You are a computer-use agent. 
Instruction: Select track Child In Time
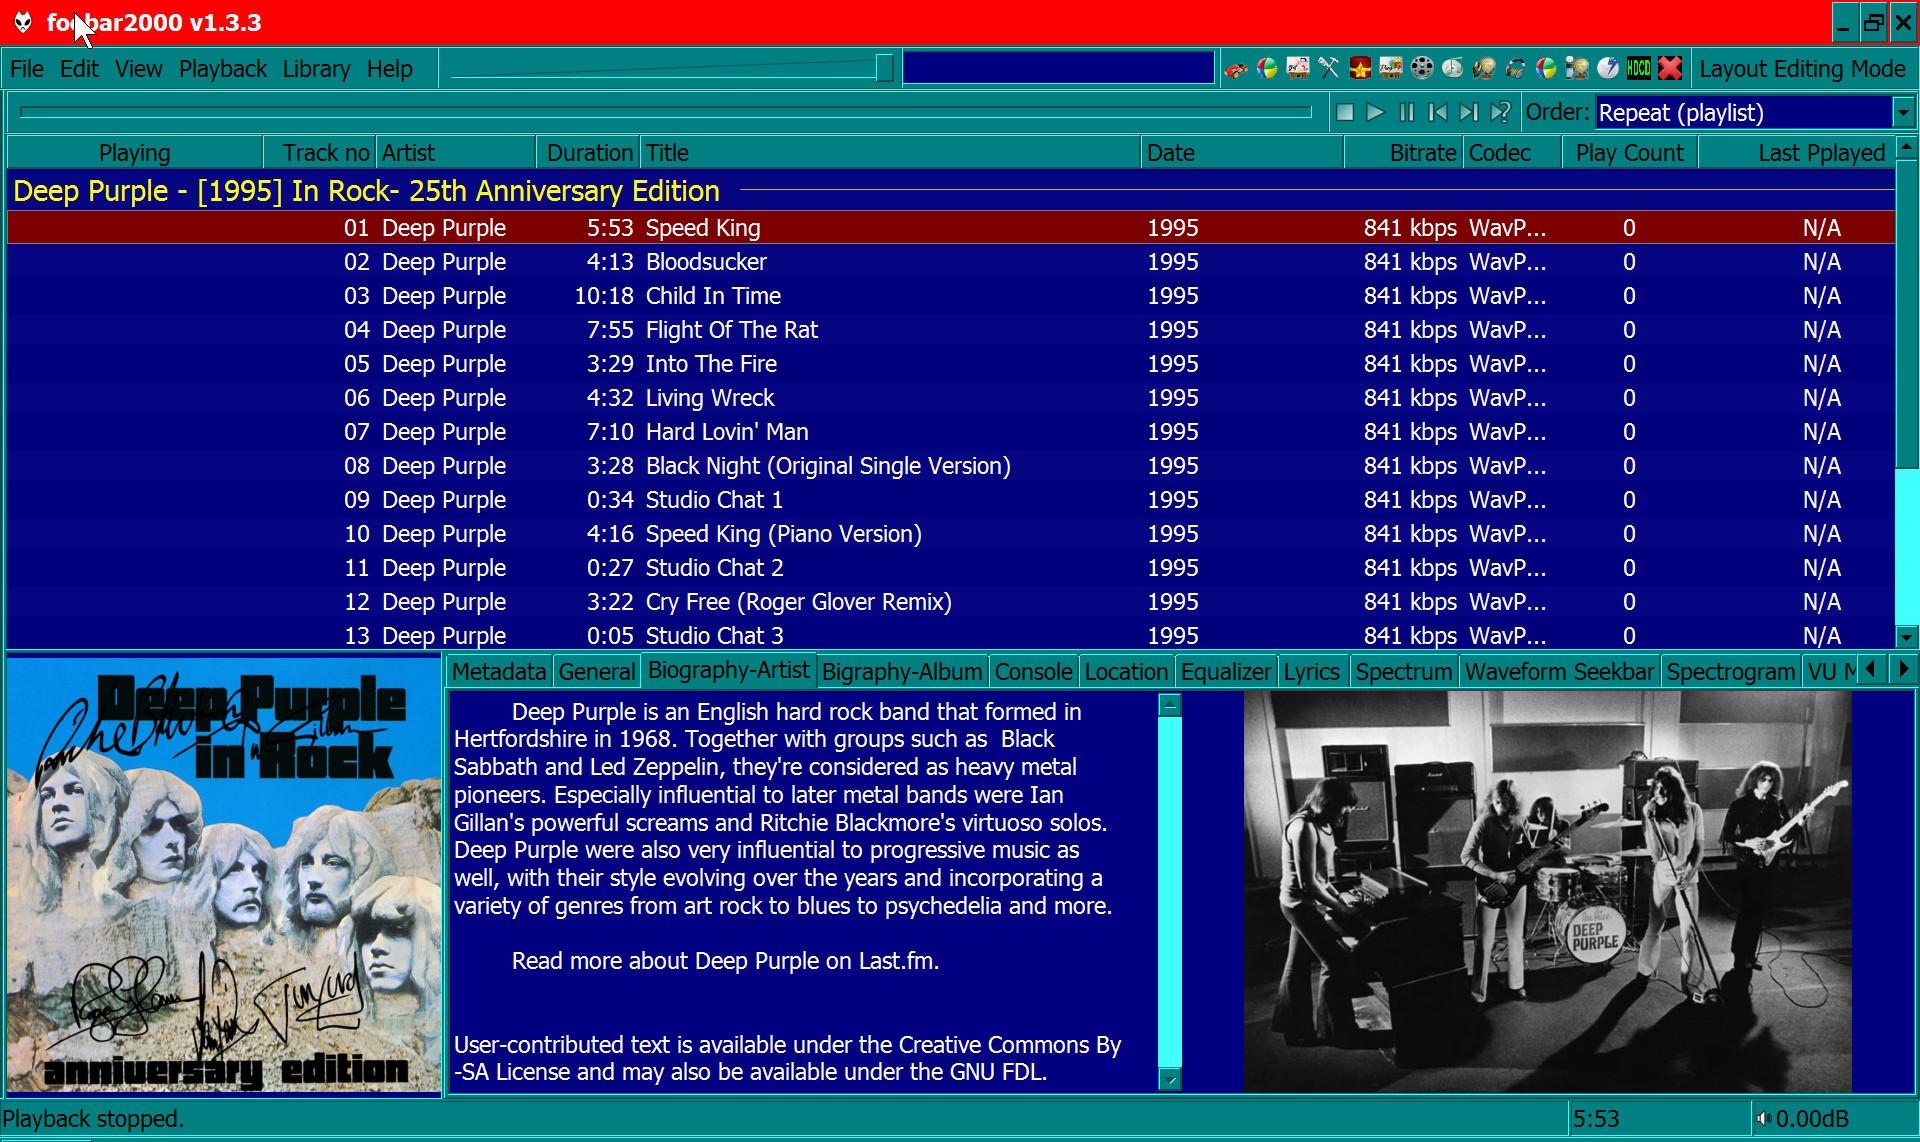[x=712, y=296]
